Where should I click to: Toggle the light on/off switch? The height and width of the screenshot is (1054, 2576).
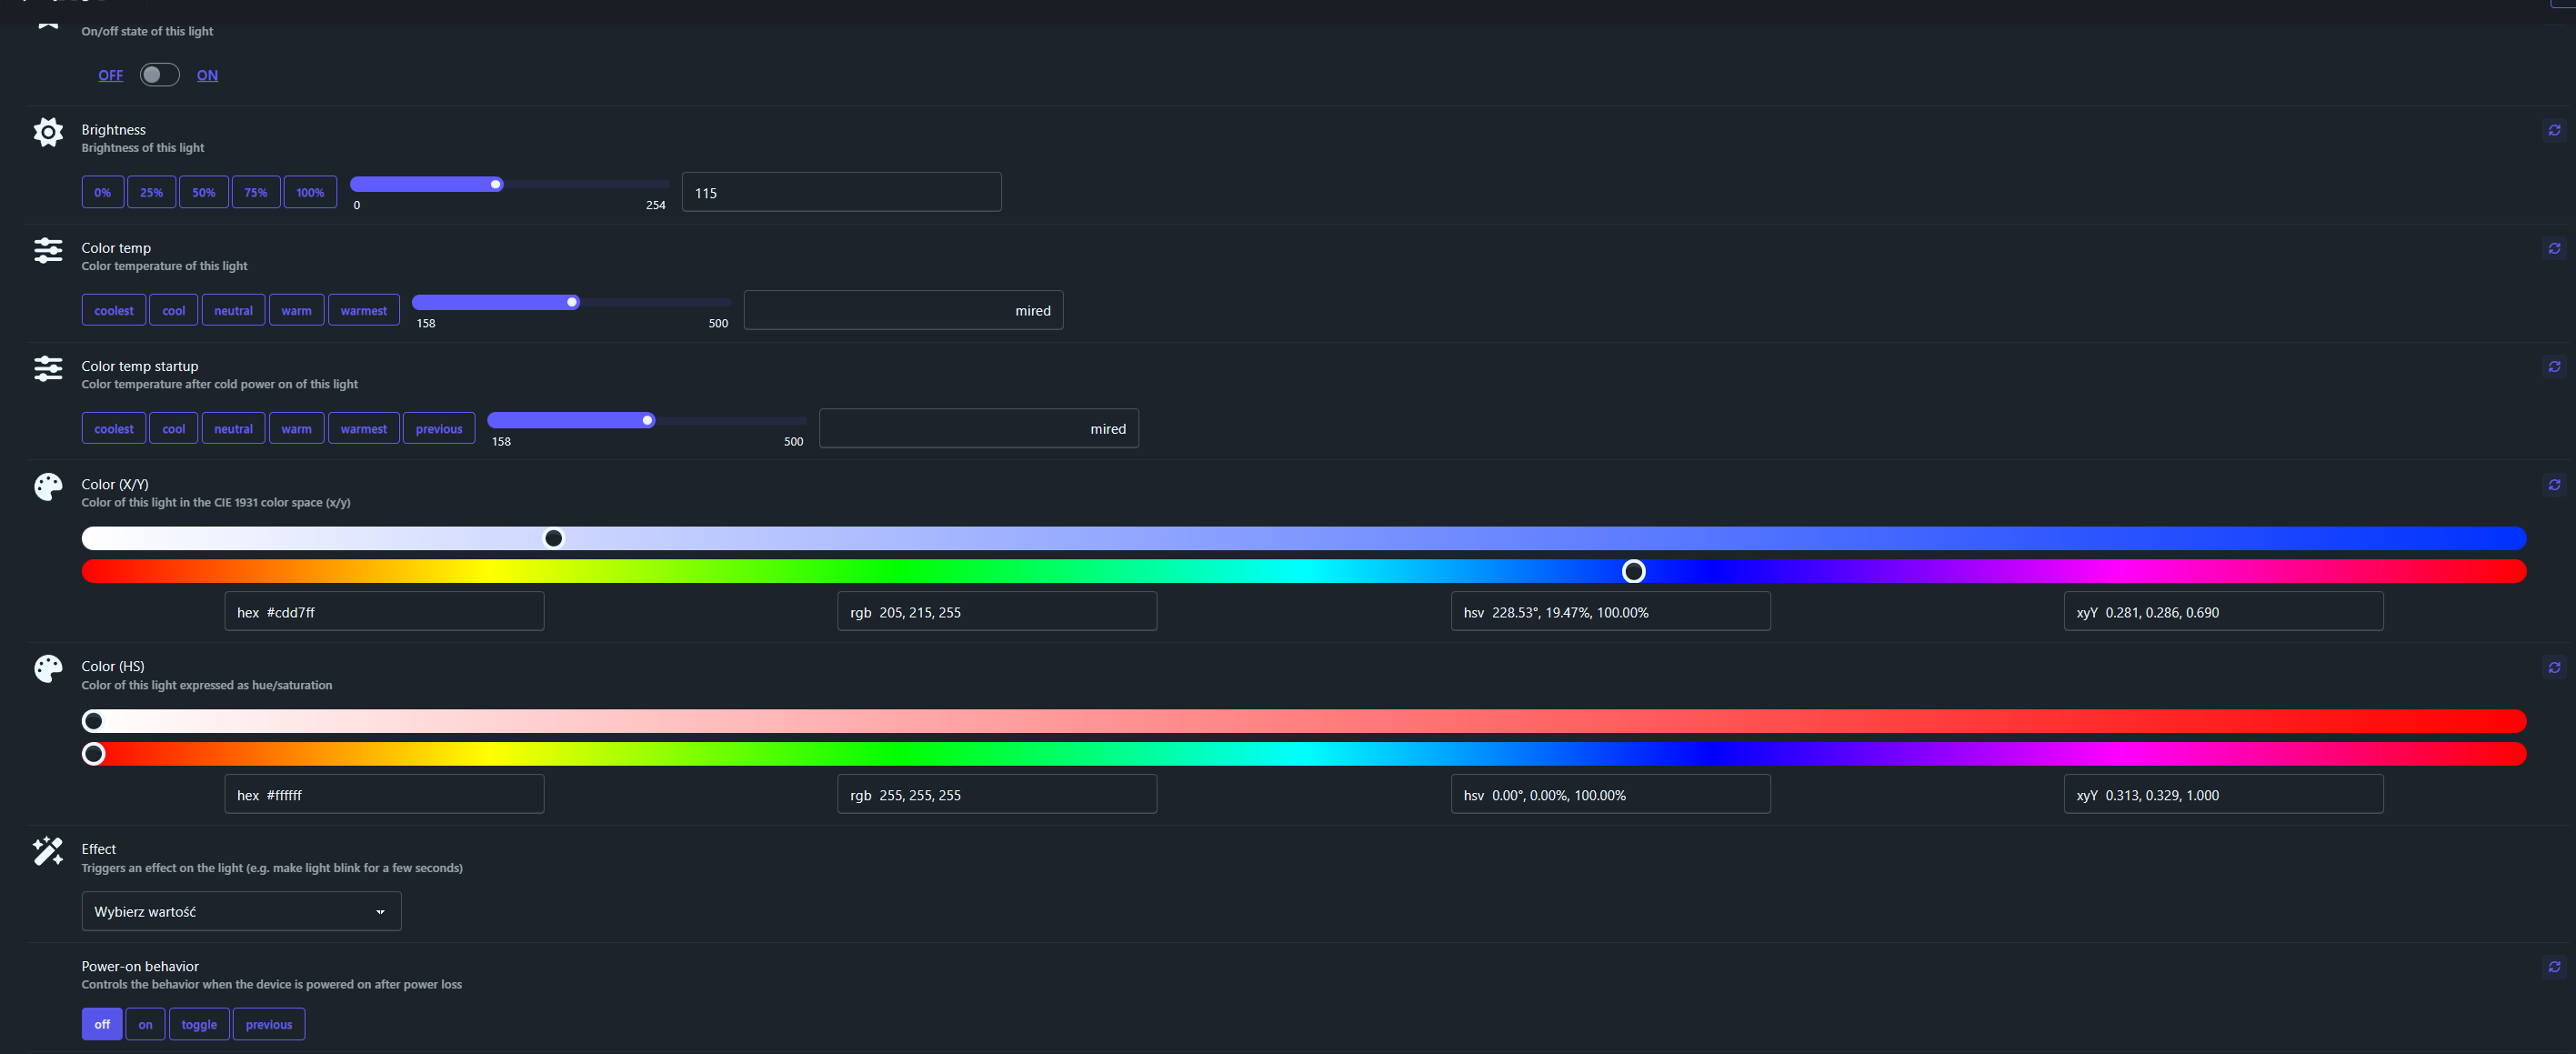[x=159, y=75]
